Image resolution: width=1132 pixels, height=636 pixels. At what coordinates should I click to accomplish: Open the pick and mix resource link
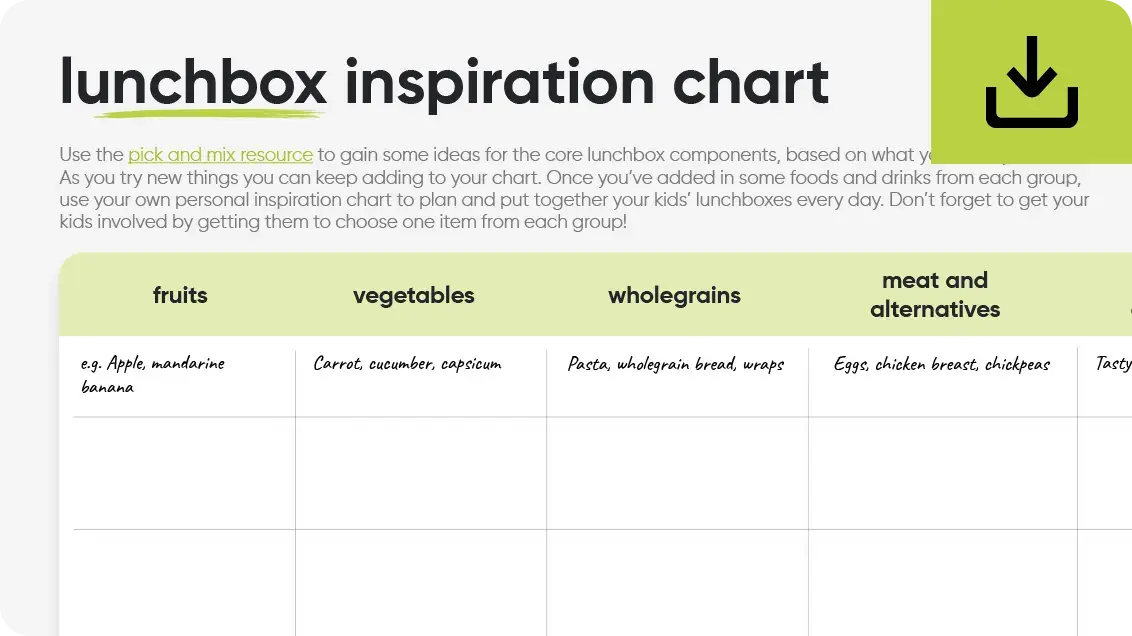pos(220,155)
